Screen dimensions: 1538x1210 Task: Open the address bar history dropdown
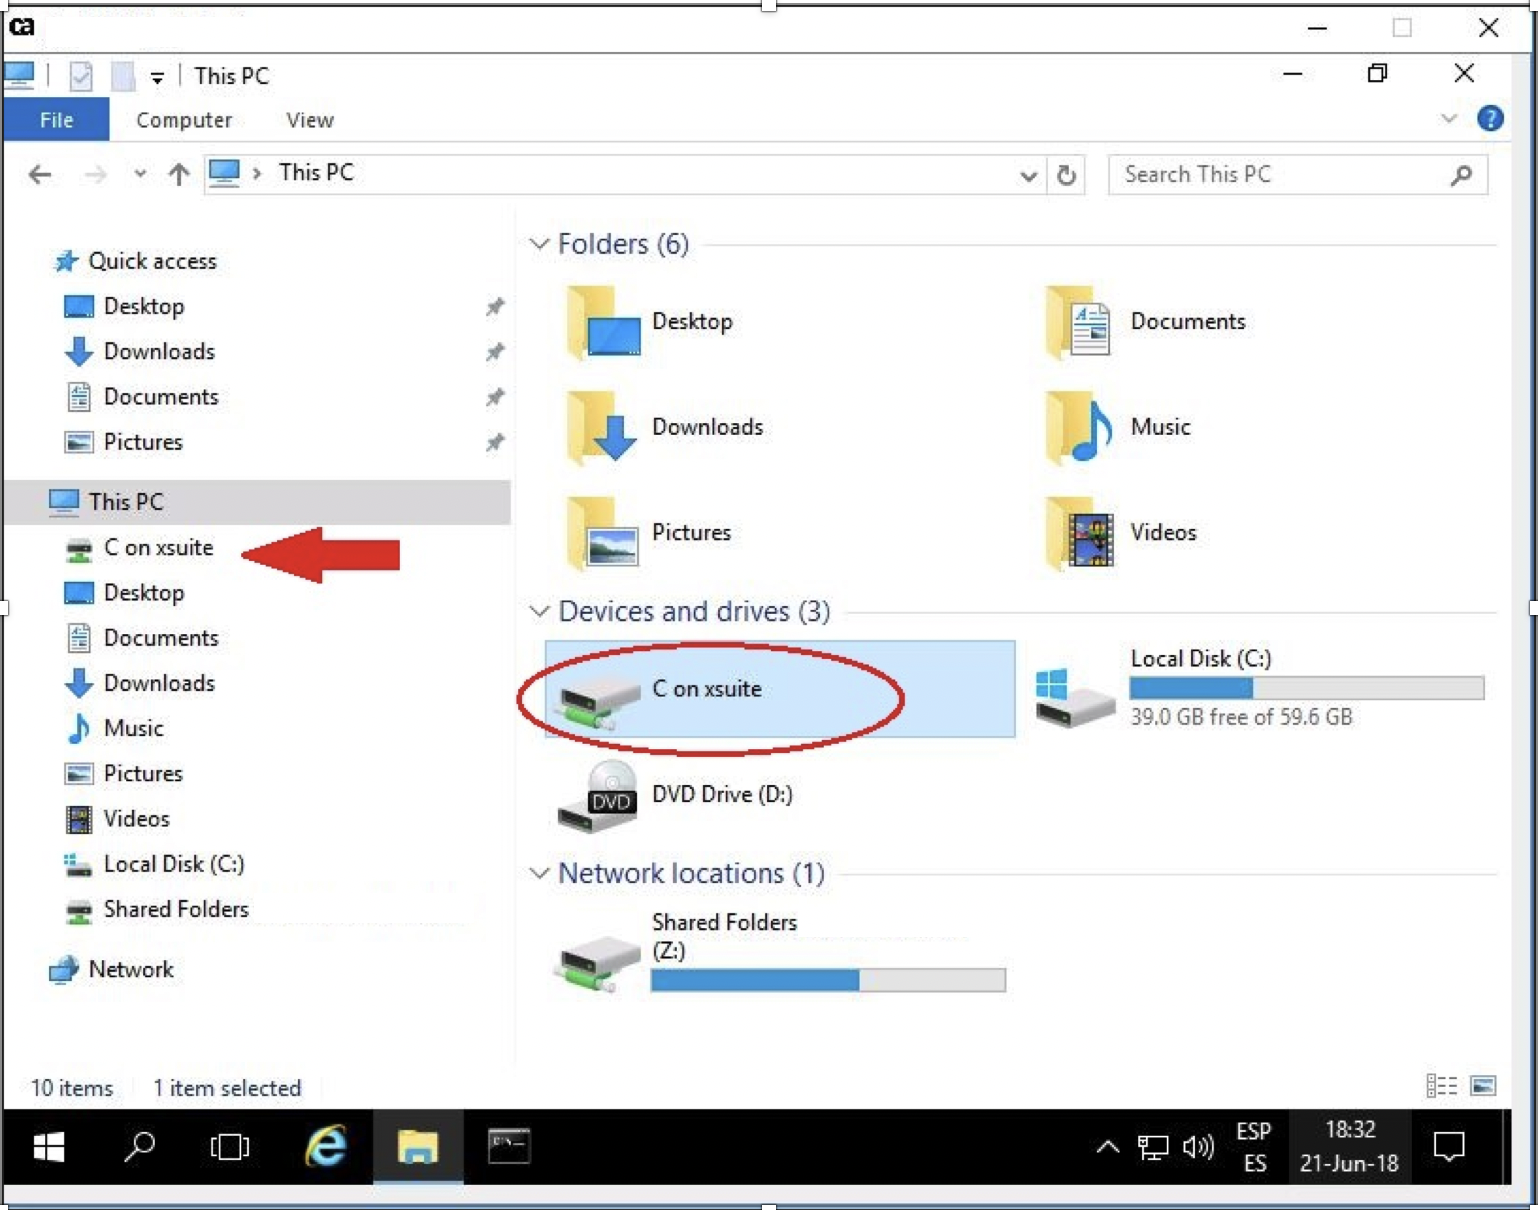coord(1027,176)
